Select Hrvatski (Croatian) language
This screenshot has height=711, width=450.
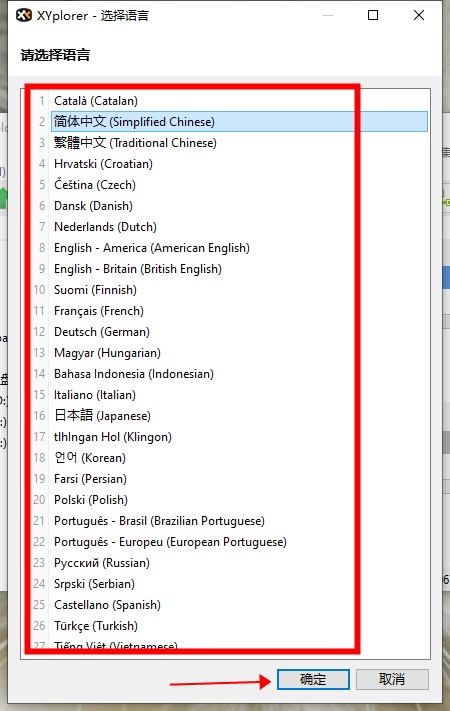[x=103, y=164]
